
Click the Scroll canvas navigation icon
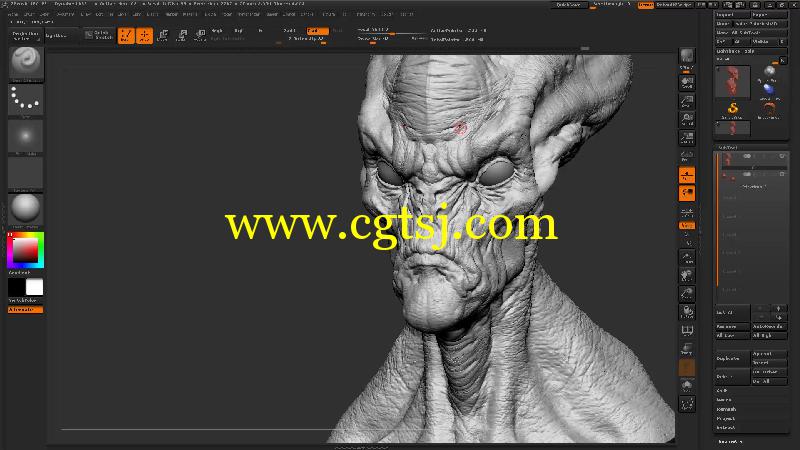click(687, 83)
